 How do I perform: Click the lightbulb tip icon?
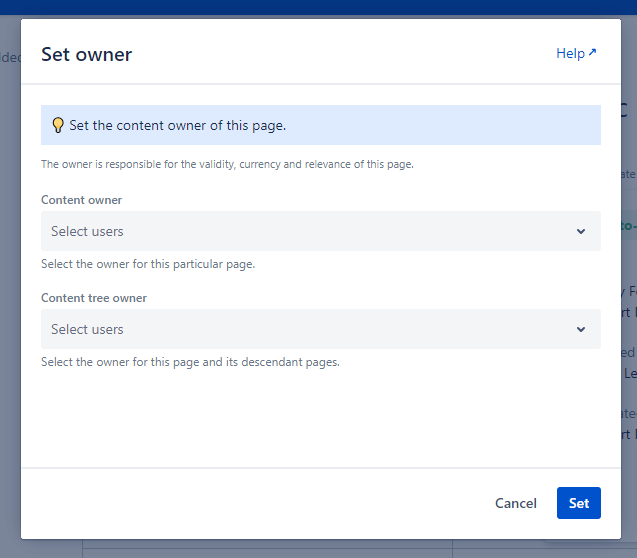coord(58,125)
